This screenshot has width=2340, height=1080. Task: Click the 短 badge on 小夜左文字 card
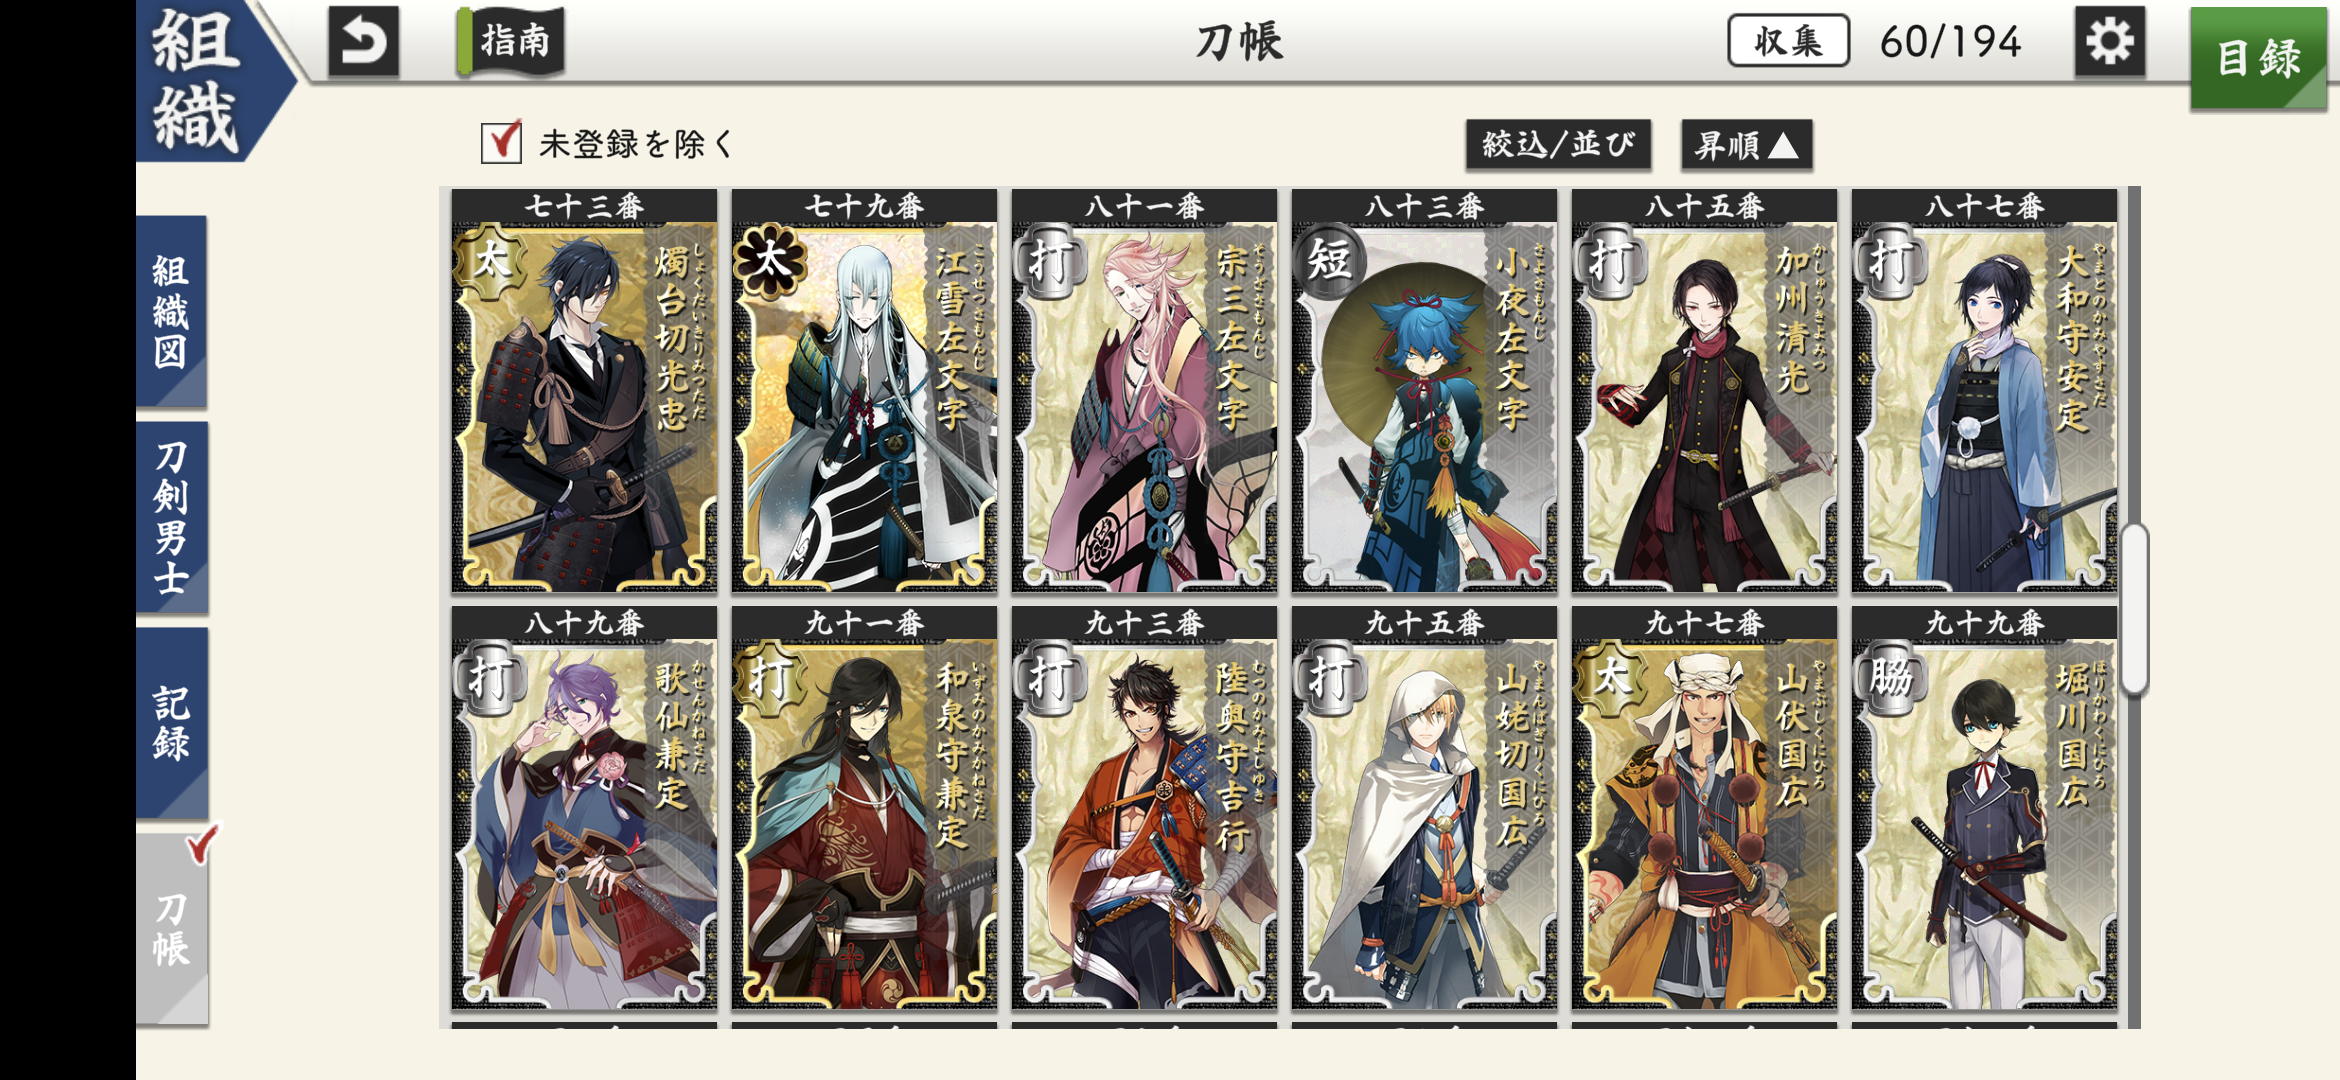coord(1329,262)
